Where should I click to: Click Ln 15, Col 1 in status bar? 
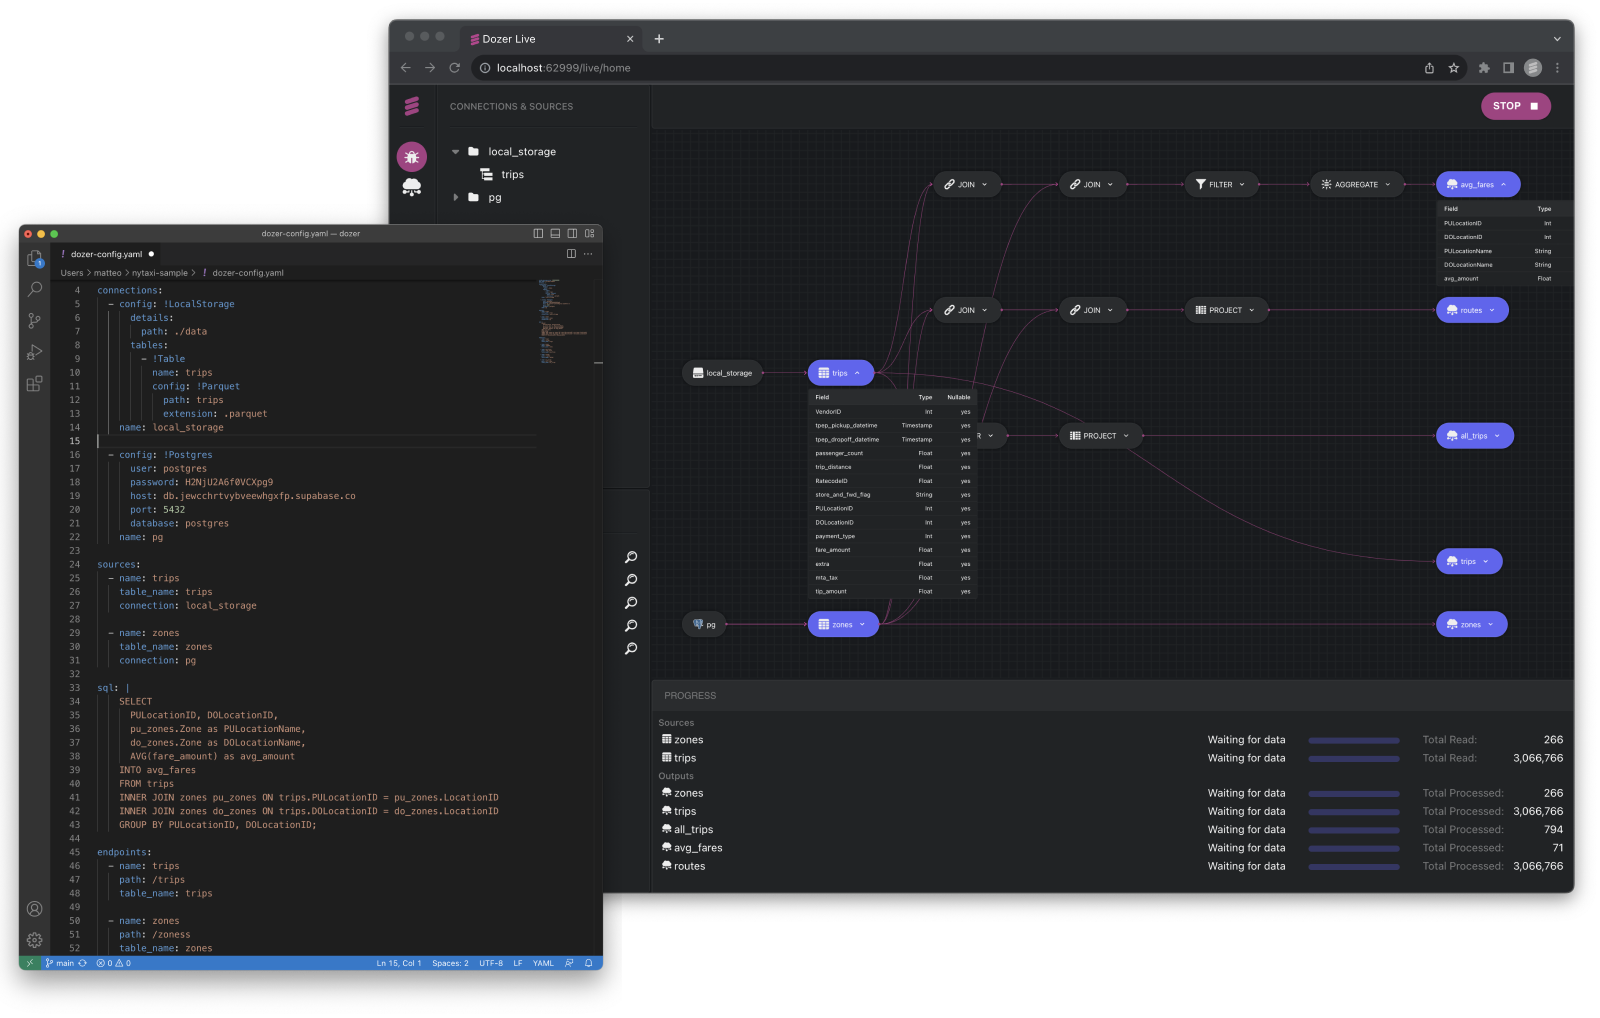tap(399, 963)
